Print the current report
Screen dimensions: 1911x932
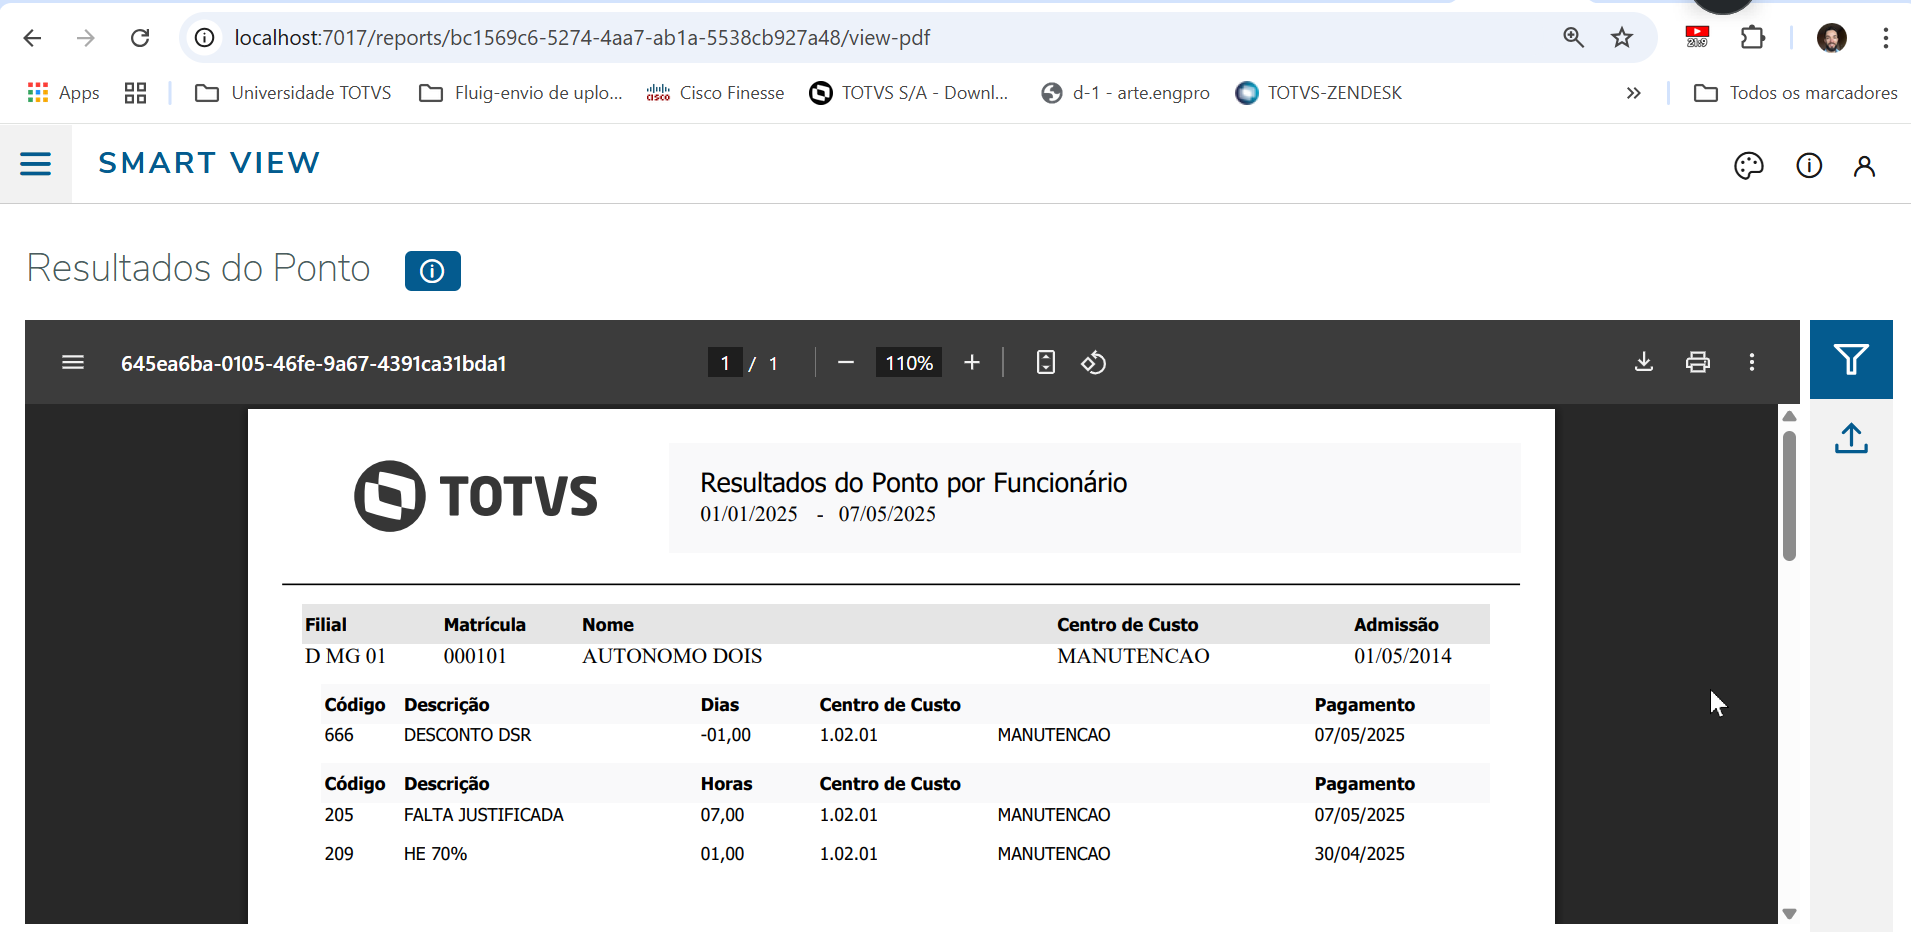click(x=1698, y=362)
